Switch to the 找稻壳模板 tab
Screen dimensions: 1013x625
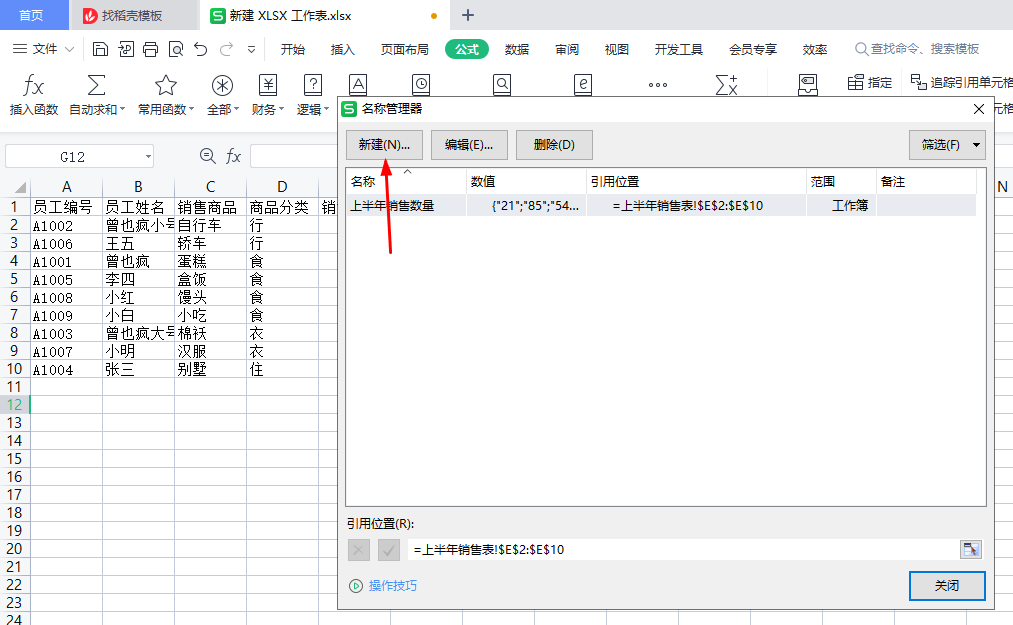point(132,16)
